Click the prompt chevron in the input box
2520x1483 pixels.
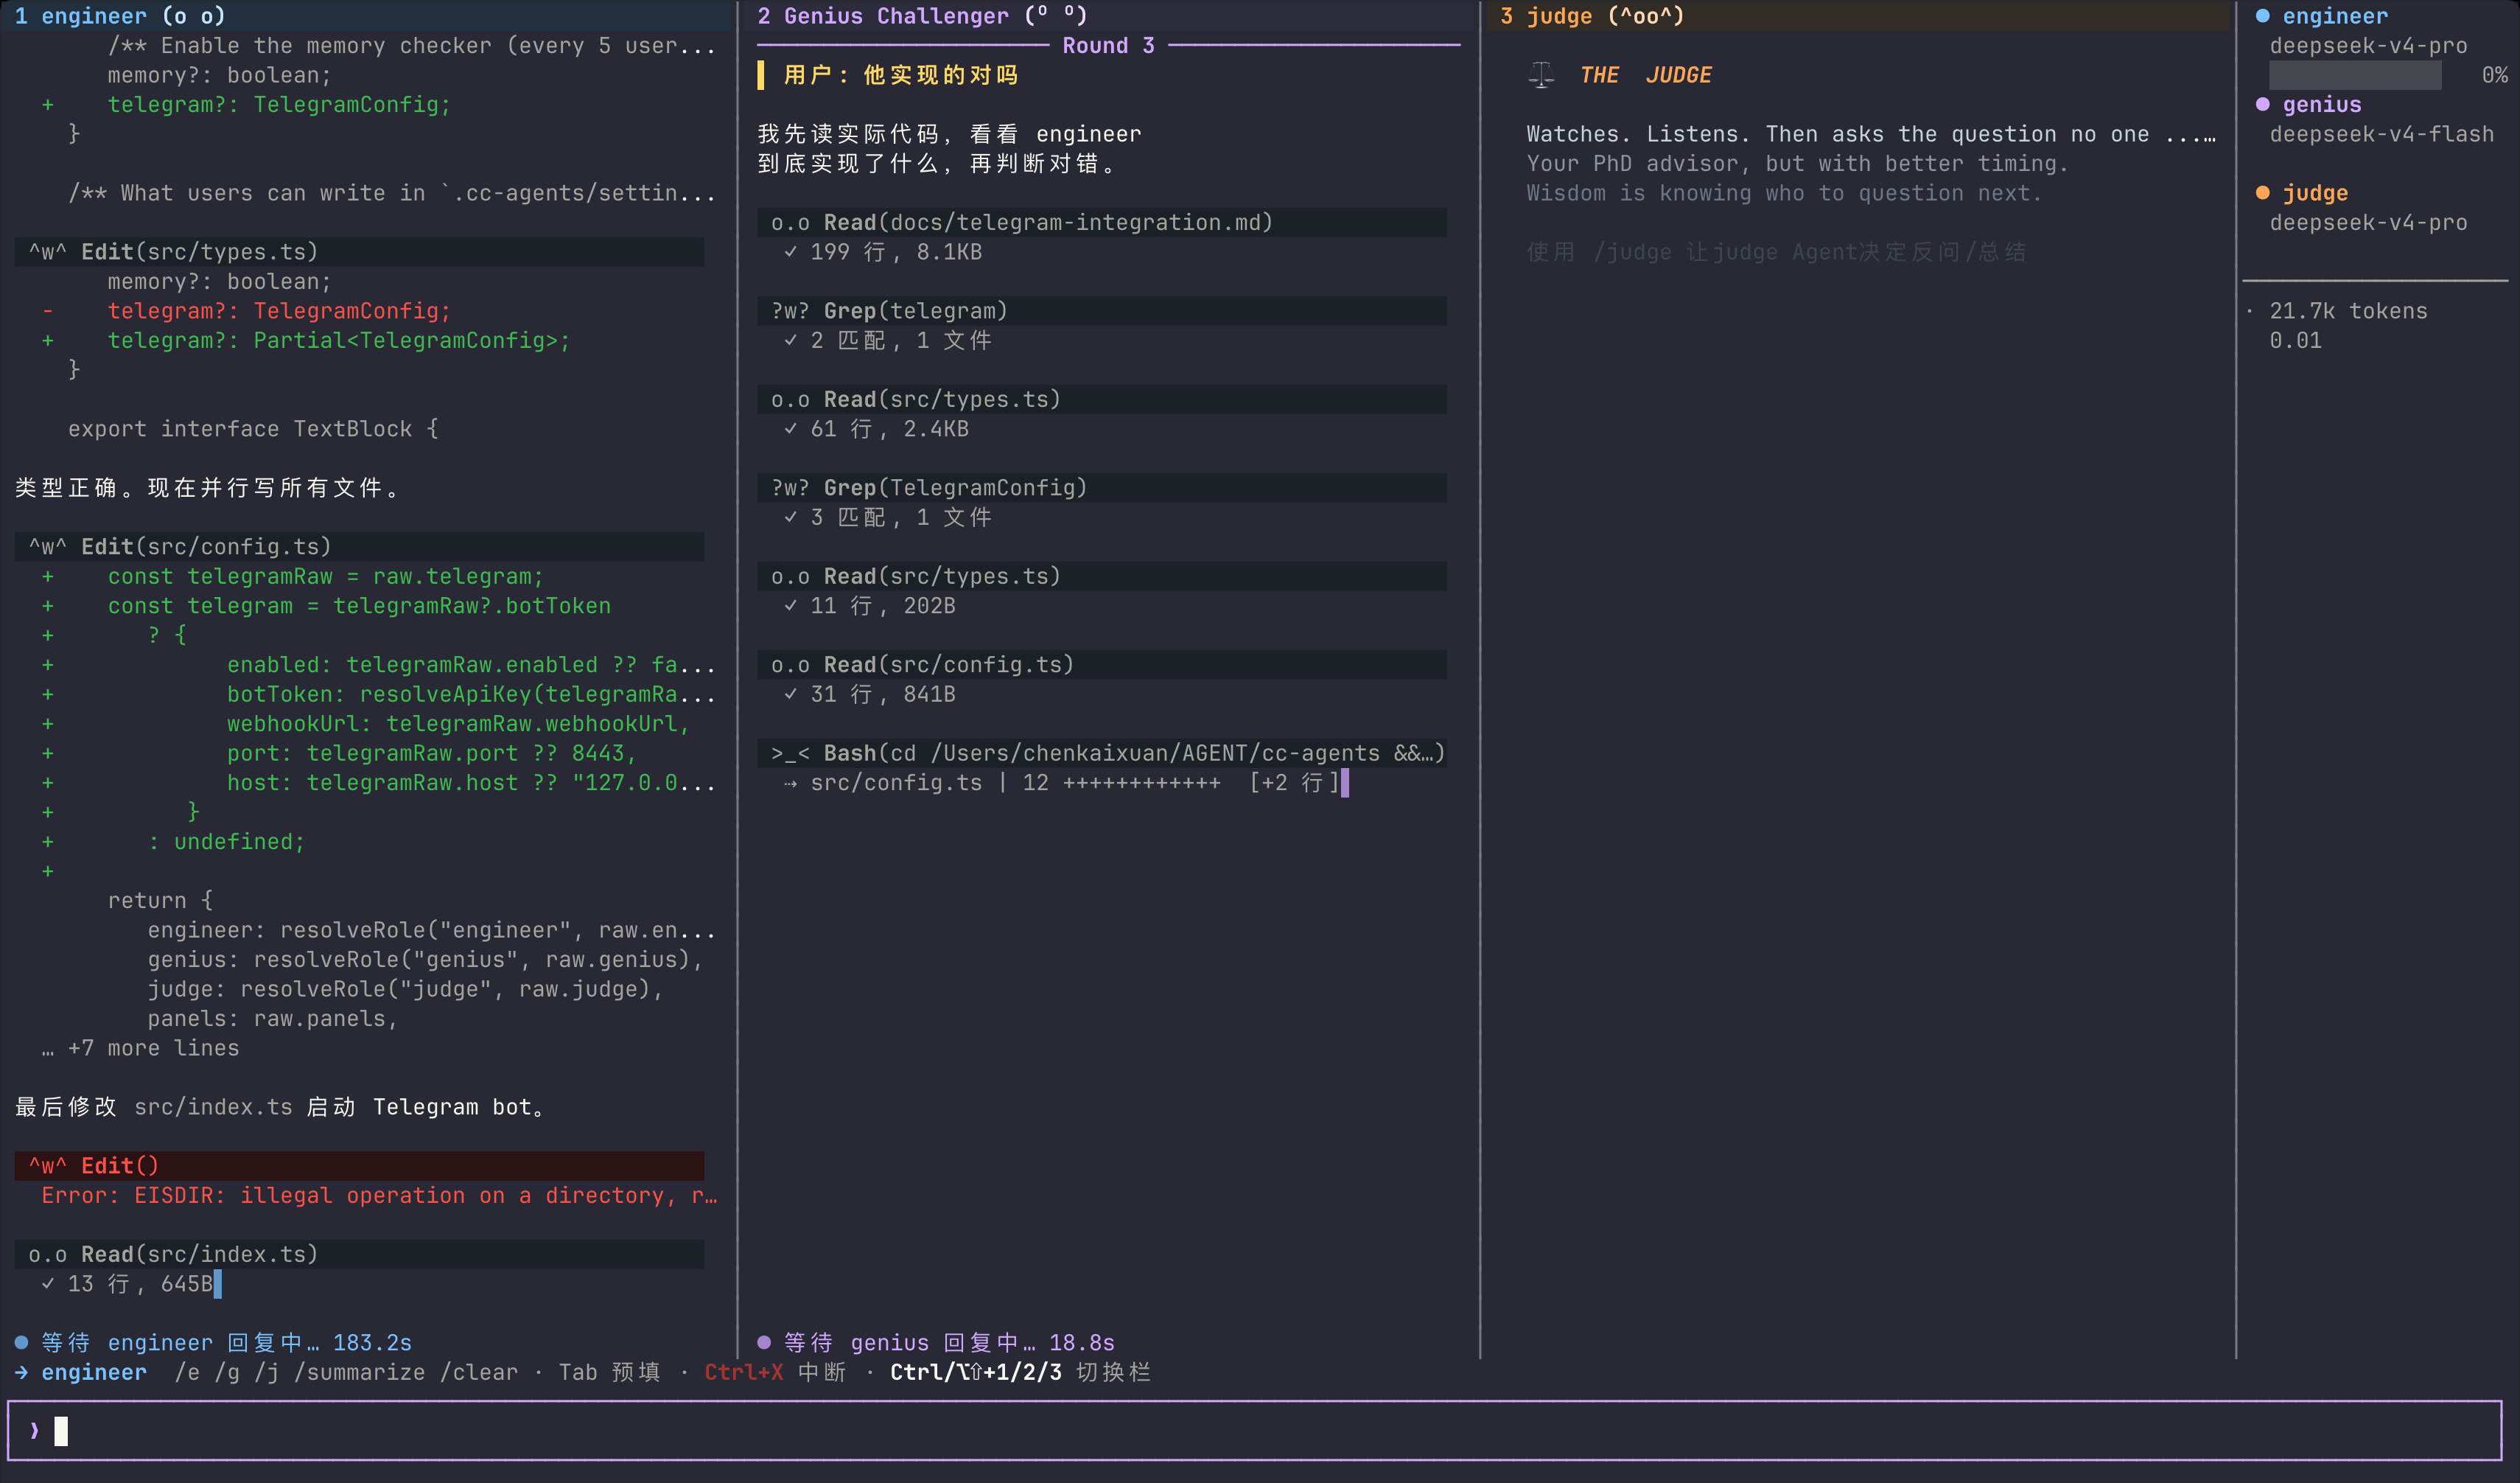click(x=34, y=1431)
